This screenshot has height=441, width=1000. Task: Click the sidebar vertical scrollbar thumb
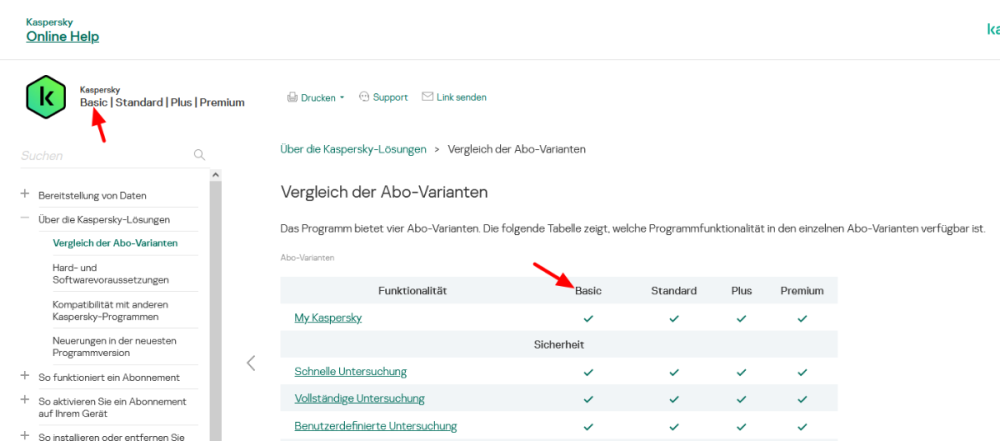tap(216, 311)
